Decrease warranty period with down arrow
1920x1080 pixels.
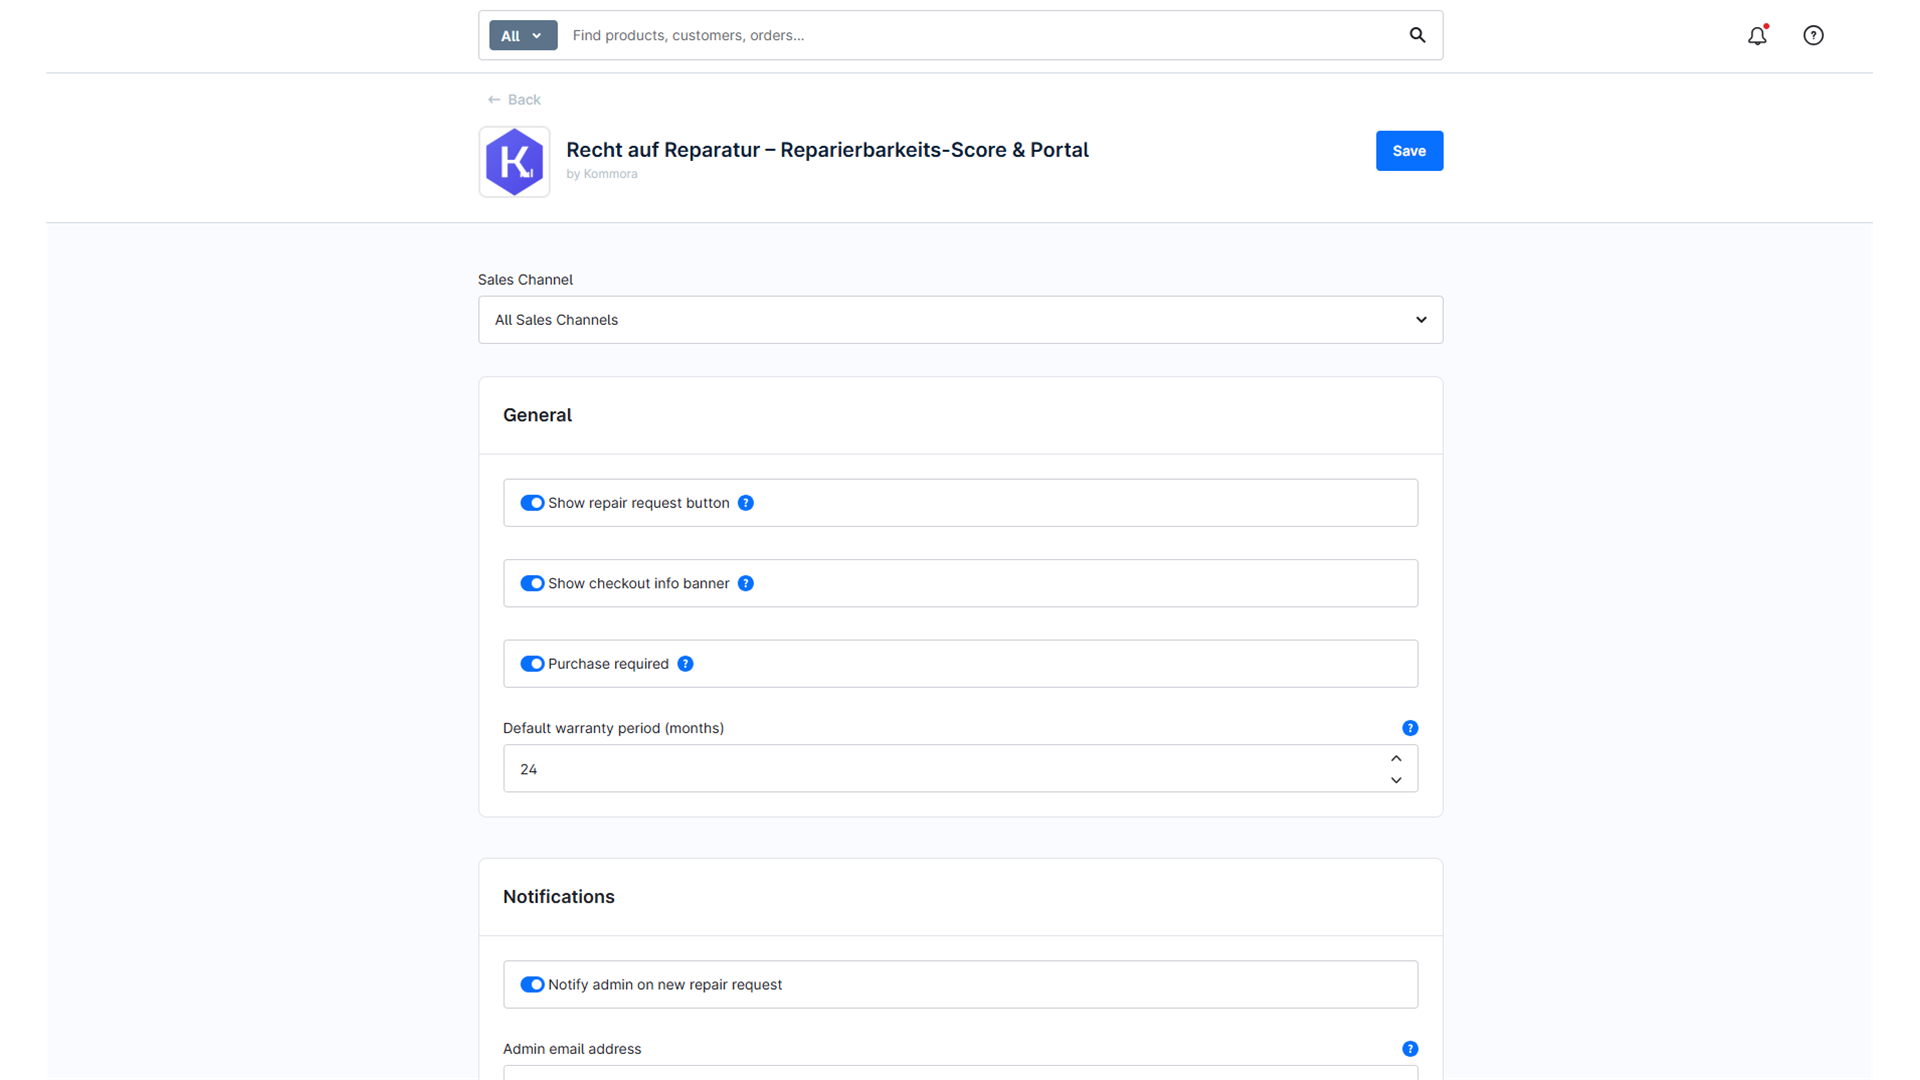[x=1396, y=780]
